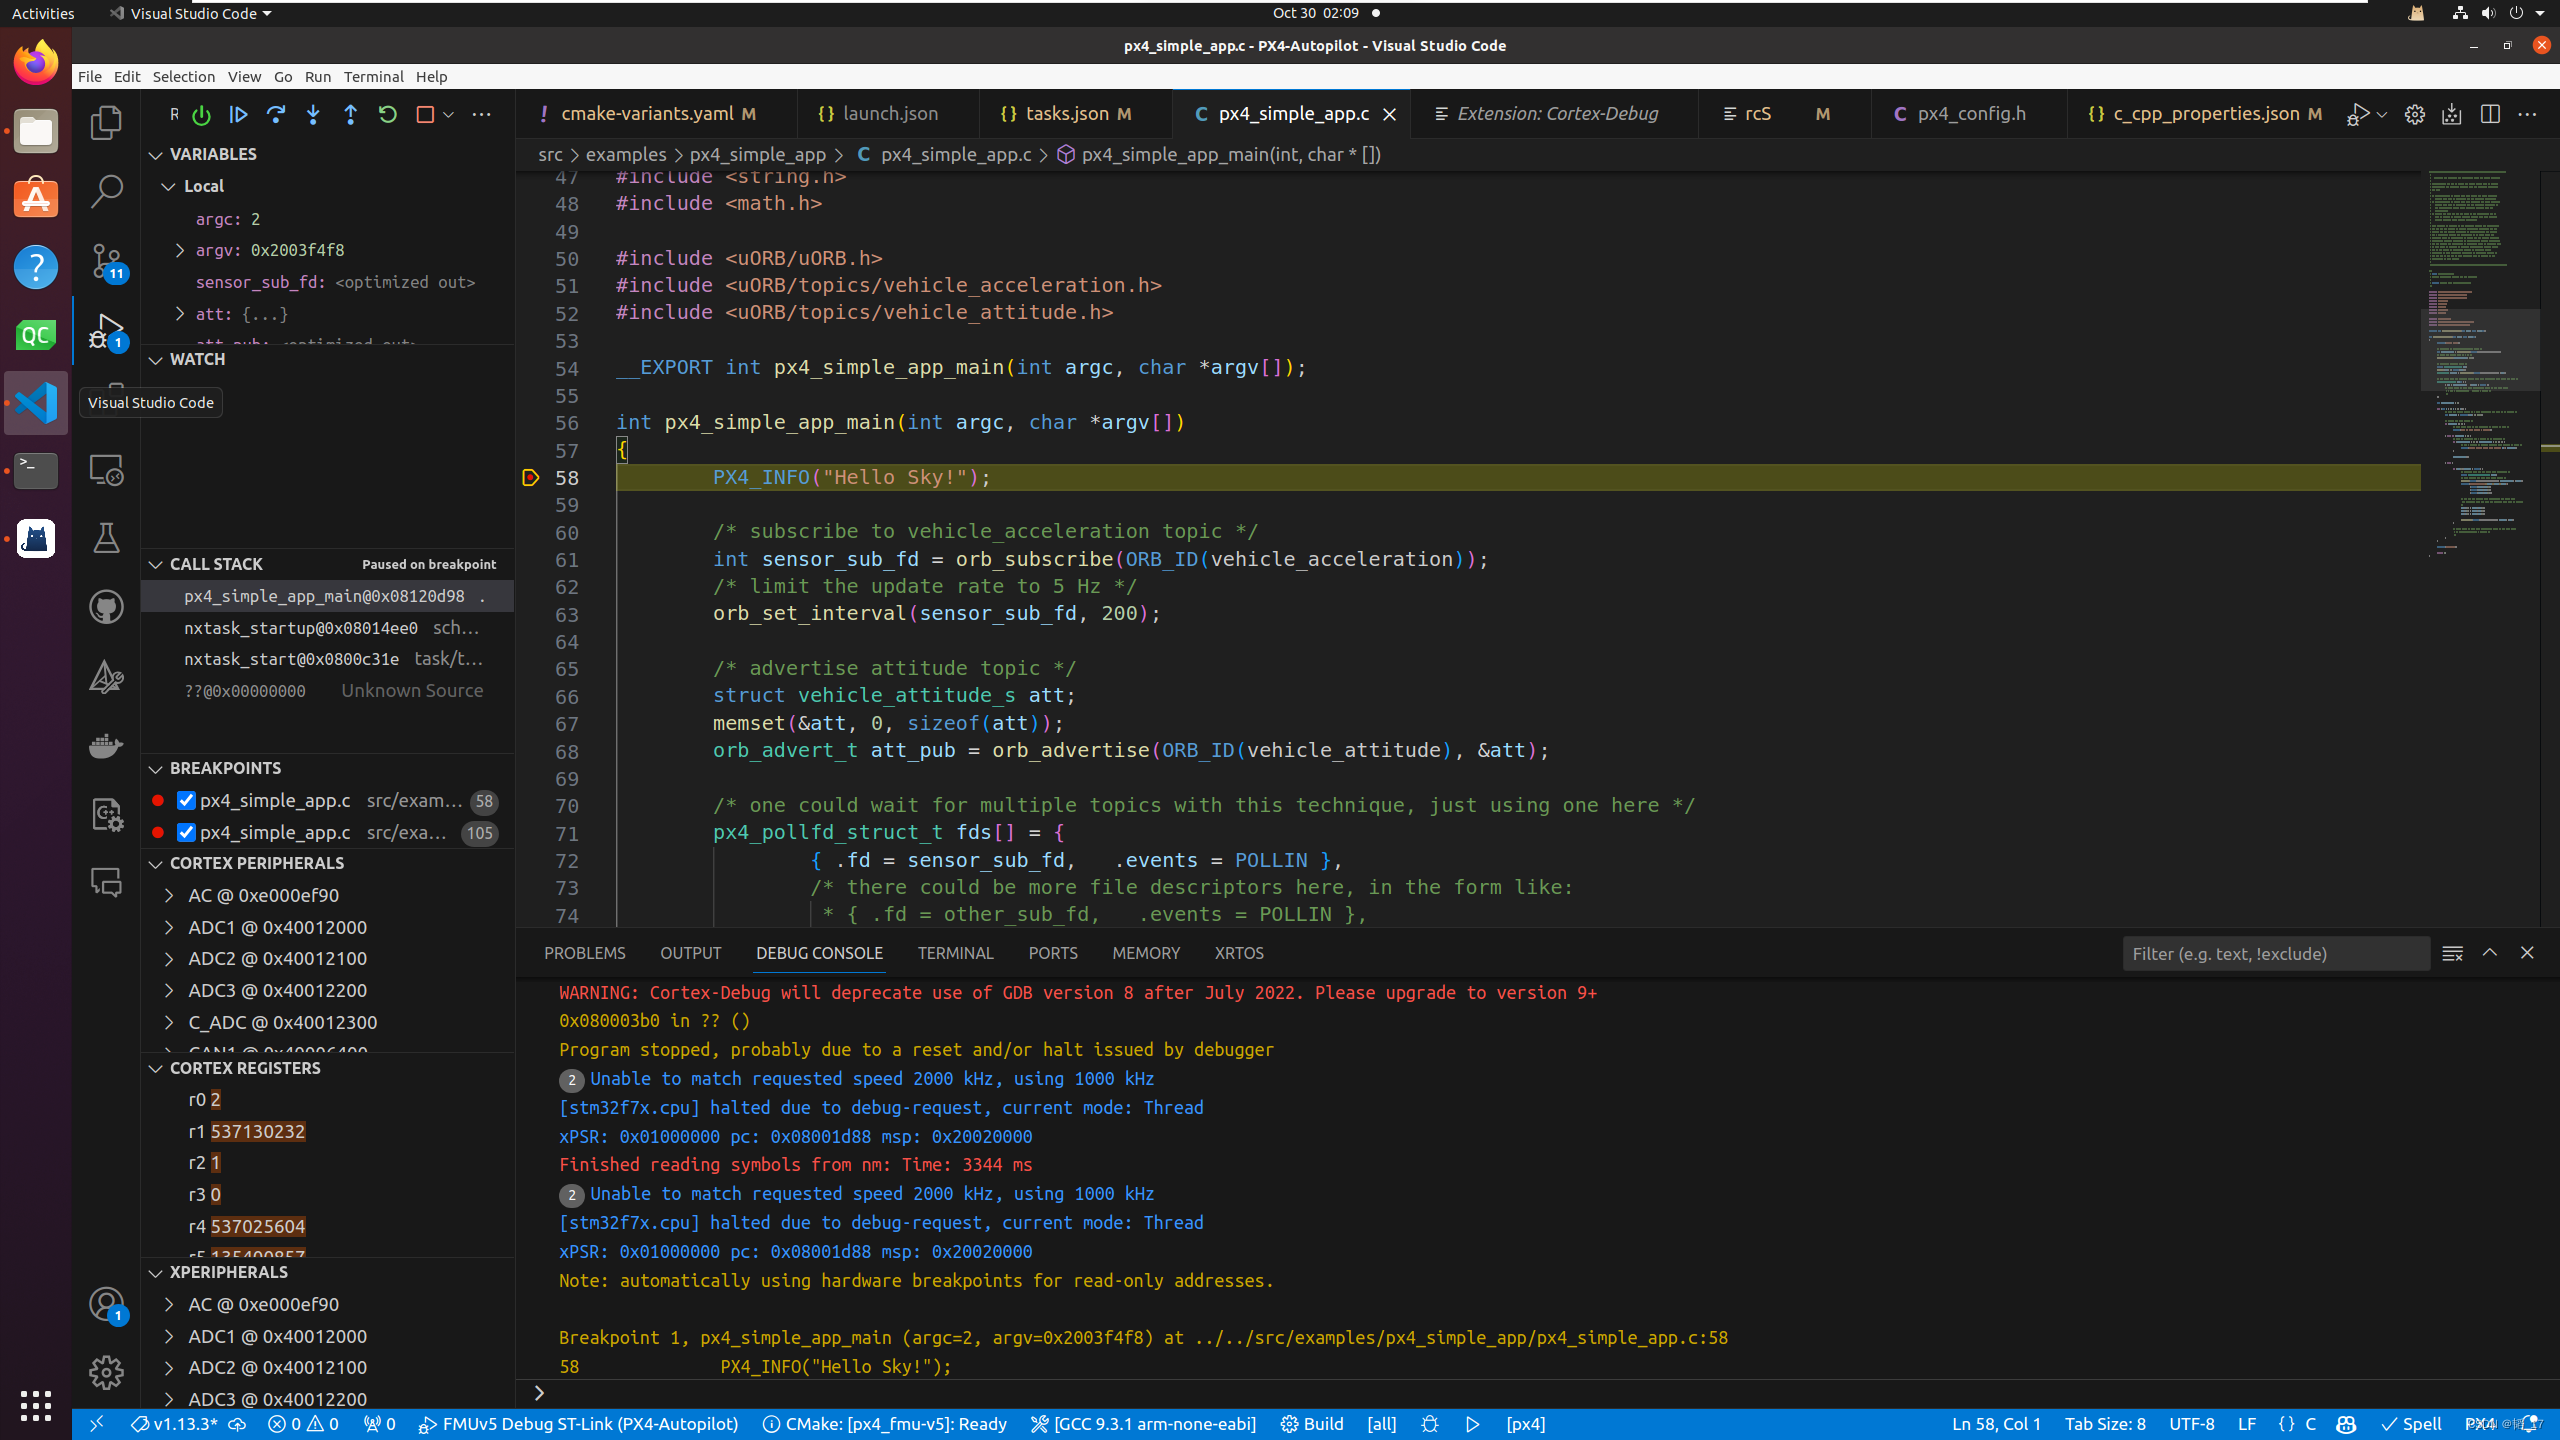Maximize the bottom panel
2560x1440 pixels.
coord(2490,953)
